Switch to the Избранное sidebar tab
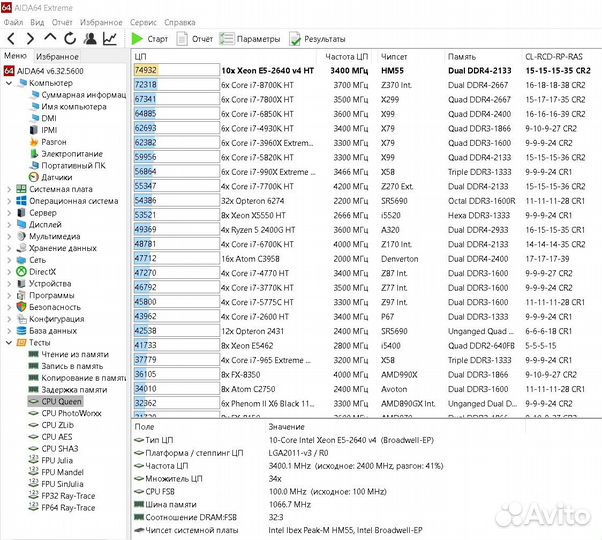 [57, 56]
